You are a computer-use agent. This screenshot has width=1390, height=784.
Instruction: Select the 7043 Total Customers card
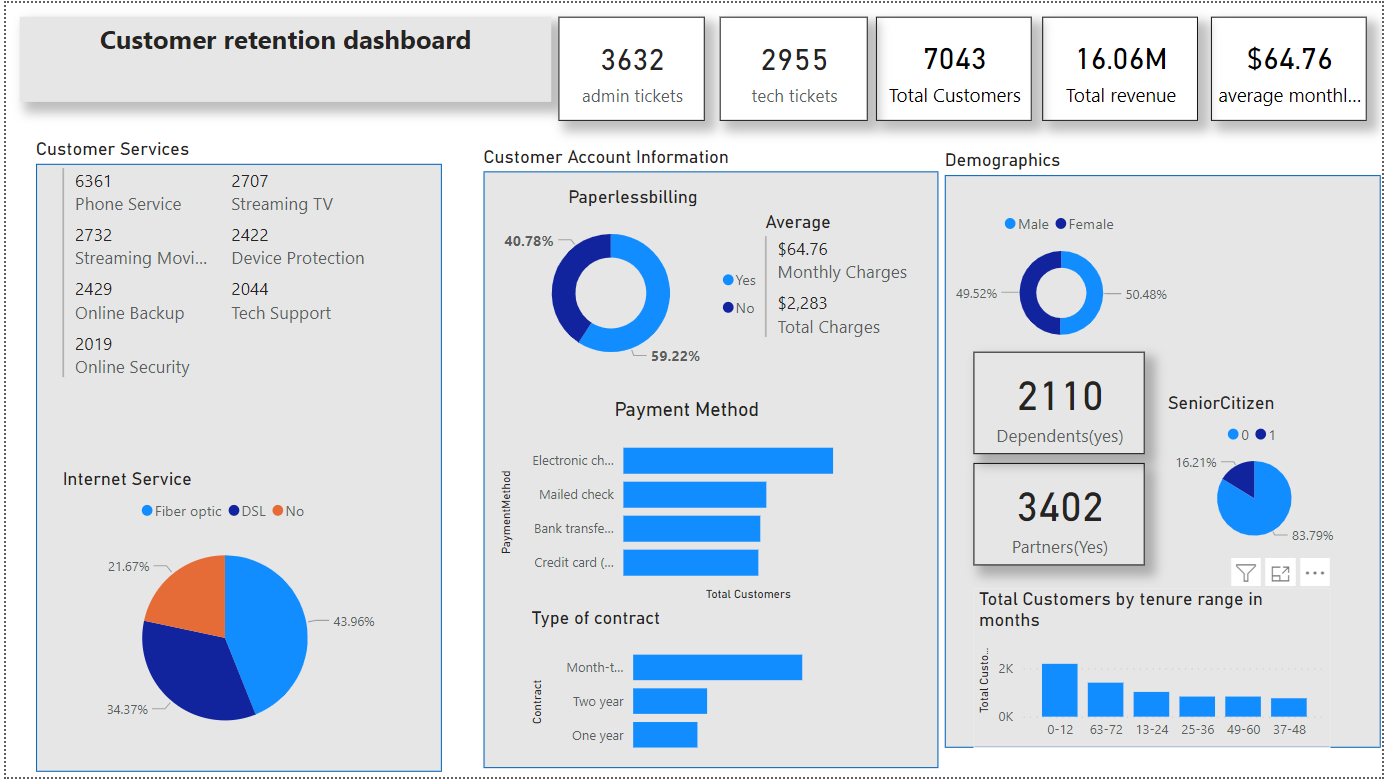[954, 68]
